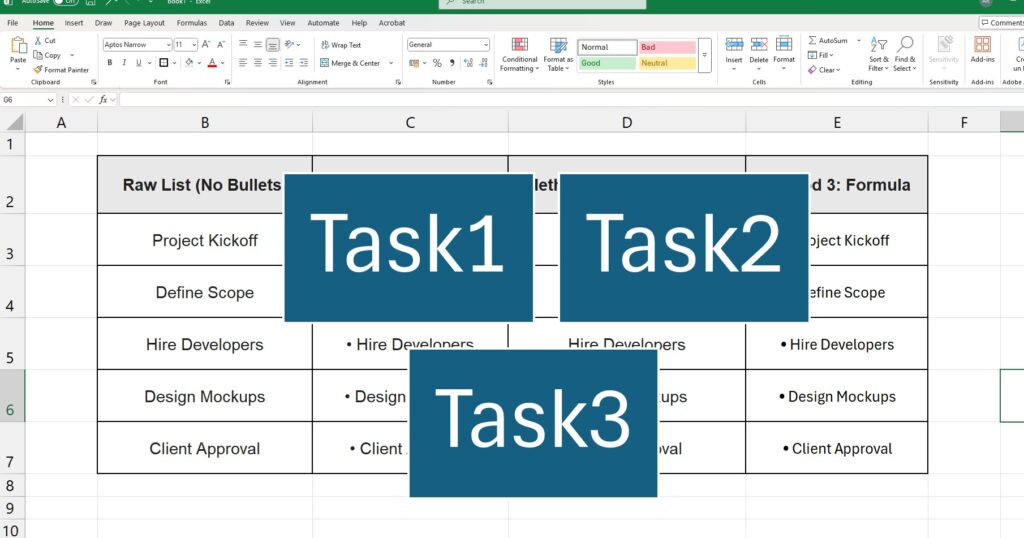The width and height of the screenshot is (1024, 538).
Task: Click the Paste clipboard icon
Action: [x=18, y=46]
